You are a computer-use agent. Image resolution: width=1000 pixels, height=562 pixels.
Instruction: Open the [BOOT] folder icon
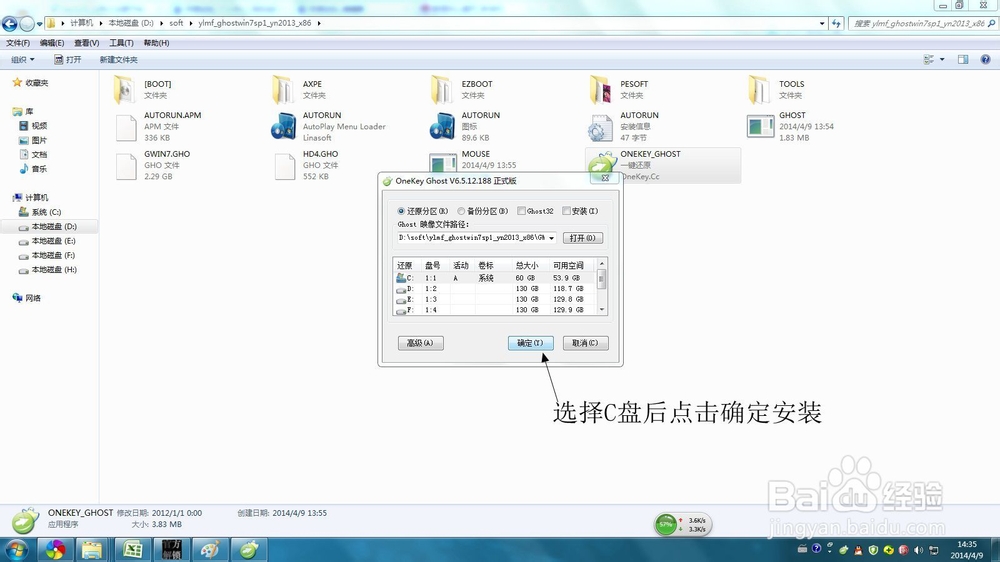click(125, 89)
